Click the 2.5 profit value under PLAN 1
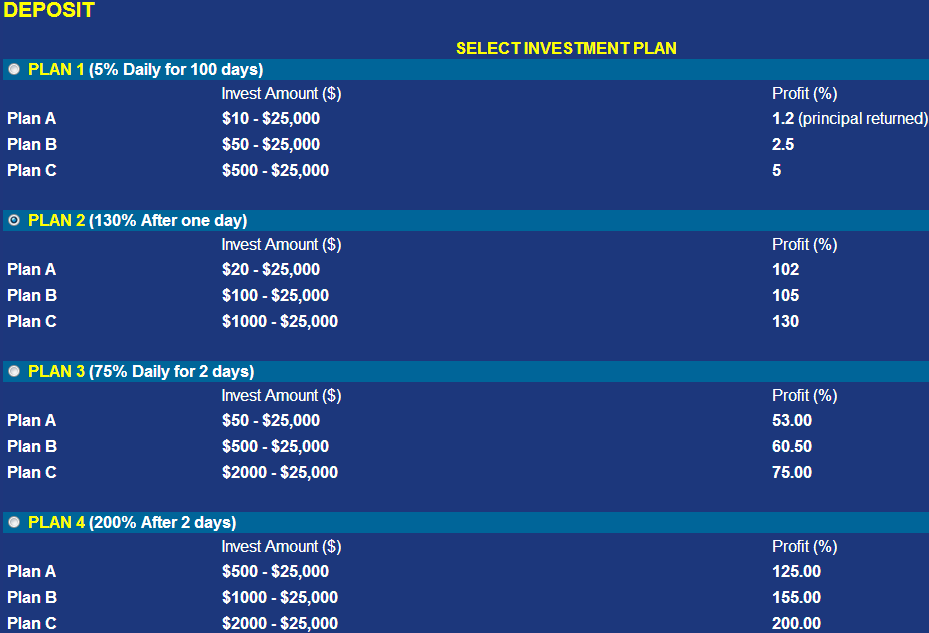 (x=783, y=144)
